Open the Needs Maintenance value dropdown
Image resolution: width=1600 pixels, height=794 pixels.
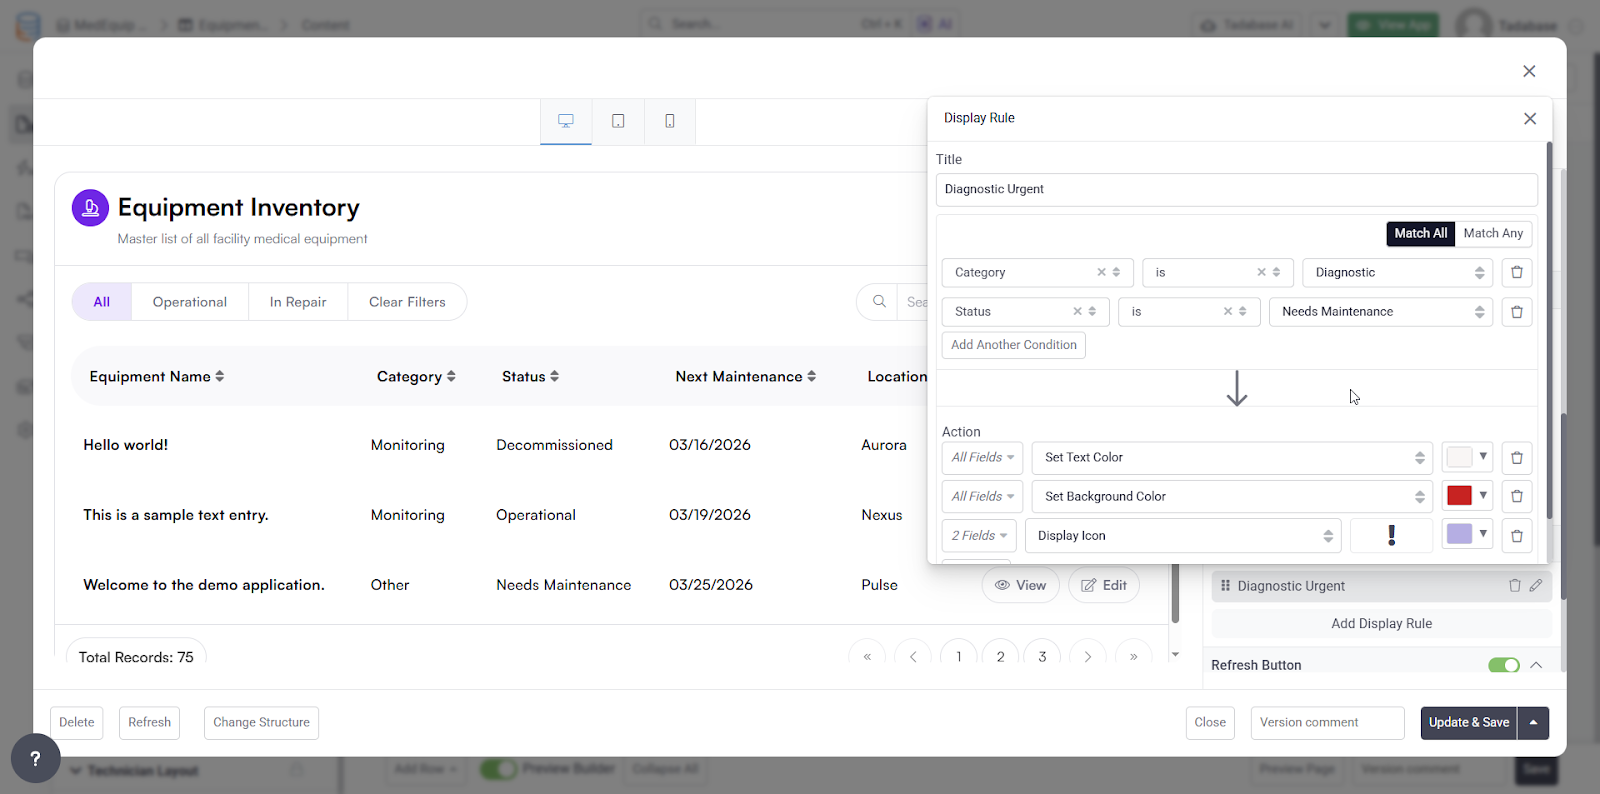pos(1380,312)
